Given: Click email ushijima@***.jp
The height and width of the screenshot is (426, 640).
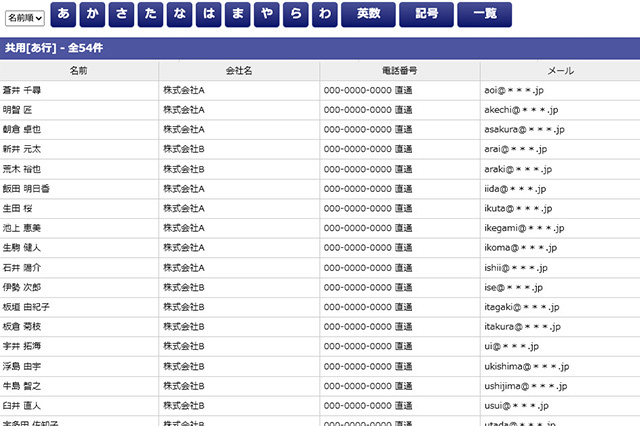Looking at the screenshot, I should click(526, 386).
